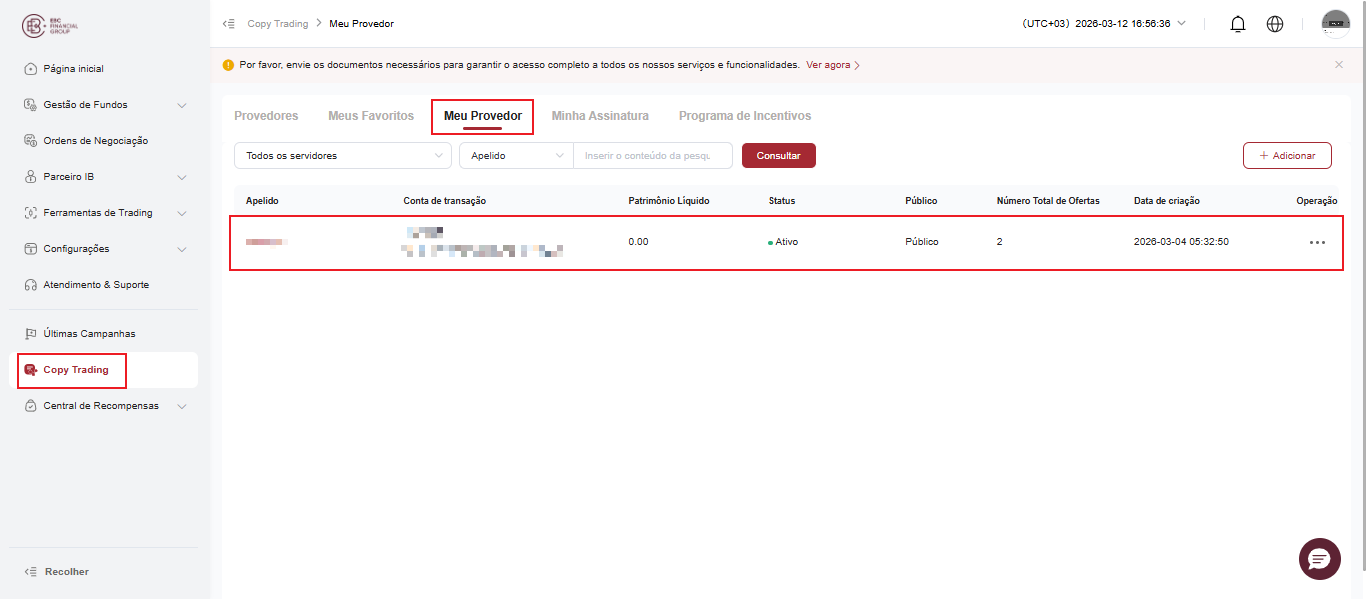Switch to Minha Assinatura tab
The image size is (1366, 599).
(x=600, y=116)
